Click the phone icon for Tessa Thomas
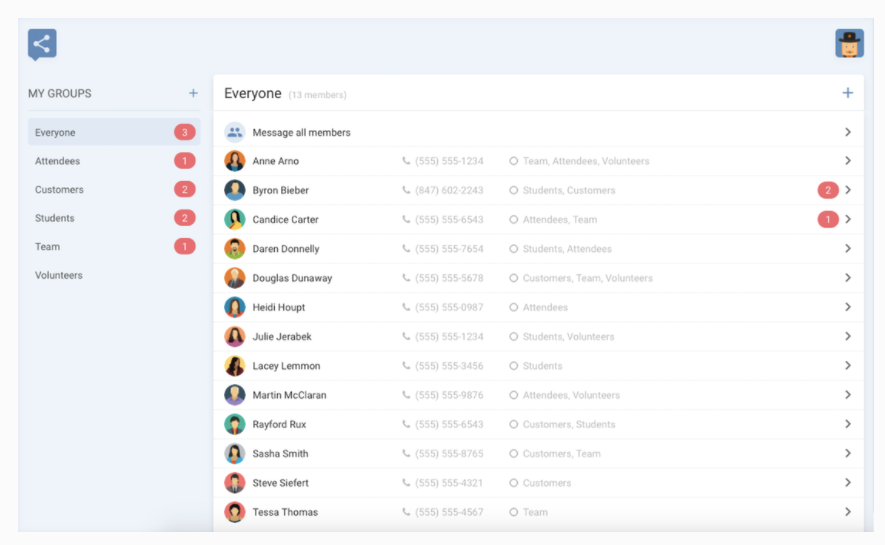 tap(406, 512)
